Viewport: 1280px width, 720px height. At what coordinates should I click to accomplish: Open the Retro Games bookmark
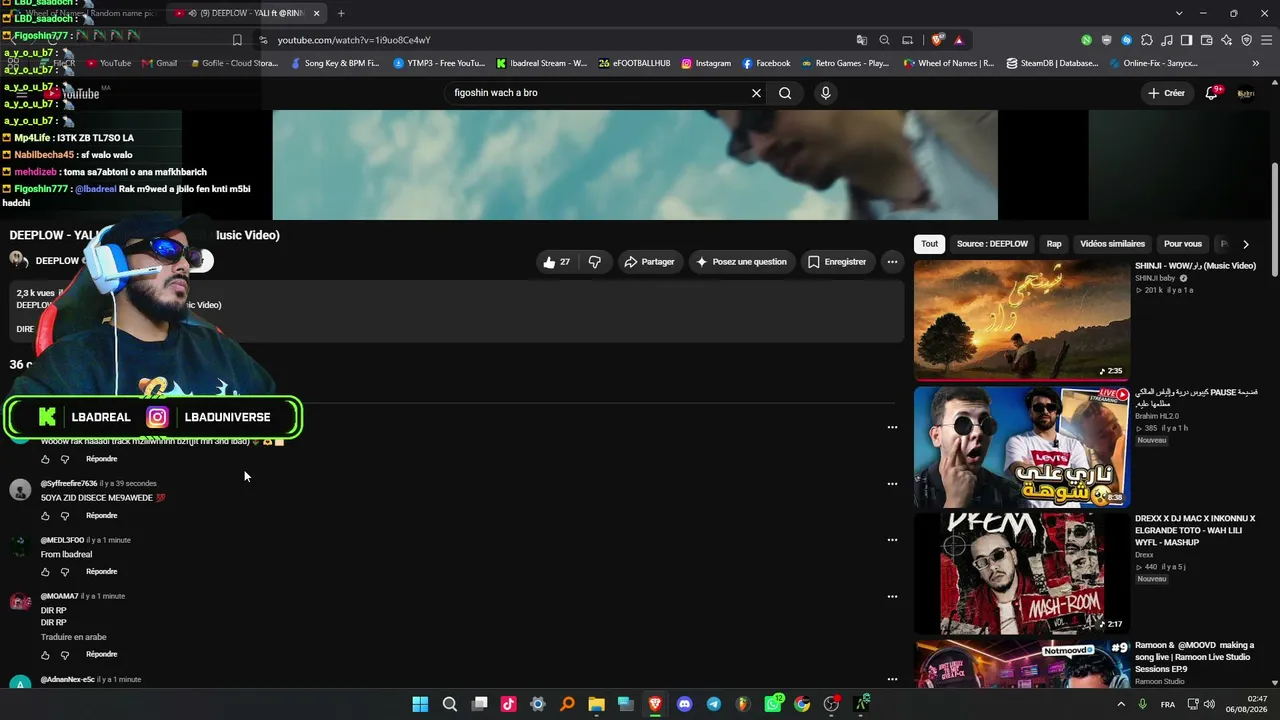pyautogui.click(x=845, y=63)
